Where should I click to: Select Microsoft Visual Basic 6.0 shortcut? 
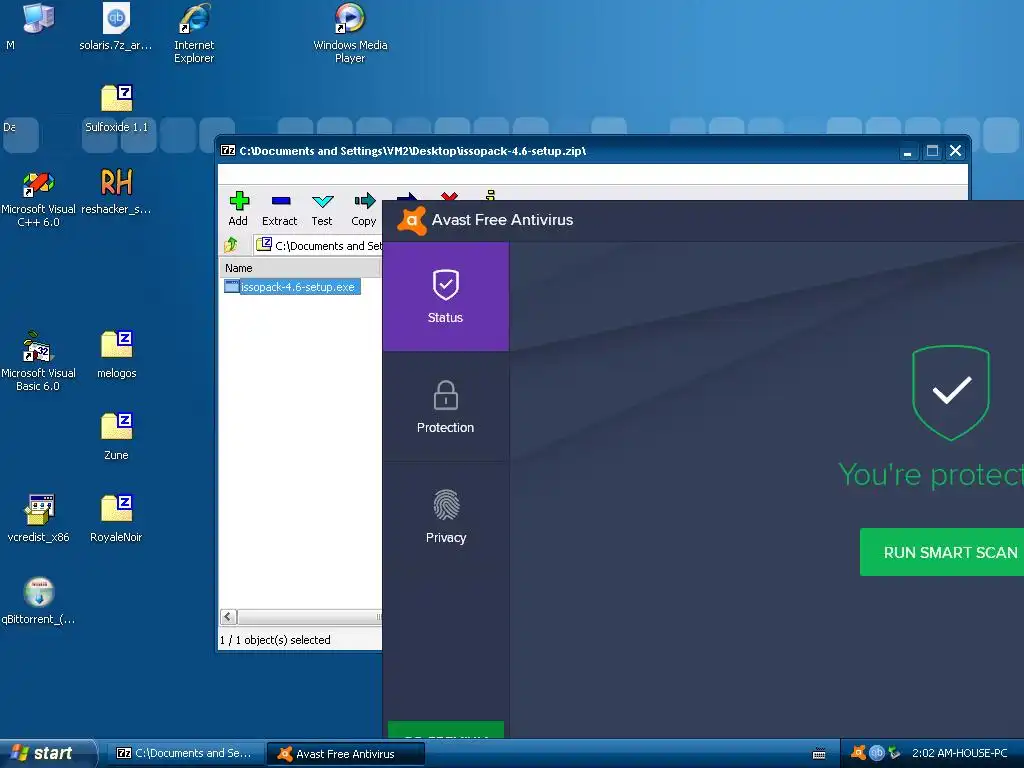point(38,361)
